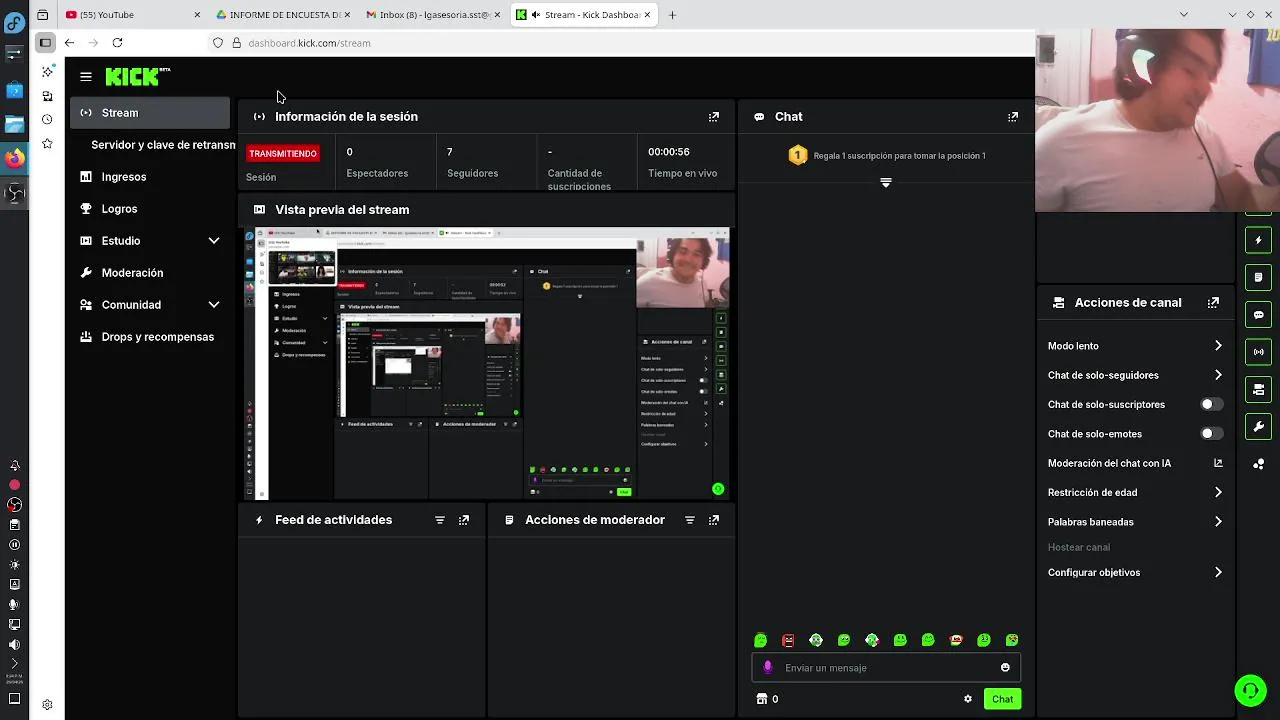This screenshot has height=720, width=1280.
Task: Open the browser tab list dropdown
Action: (1184, 15)
